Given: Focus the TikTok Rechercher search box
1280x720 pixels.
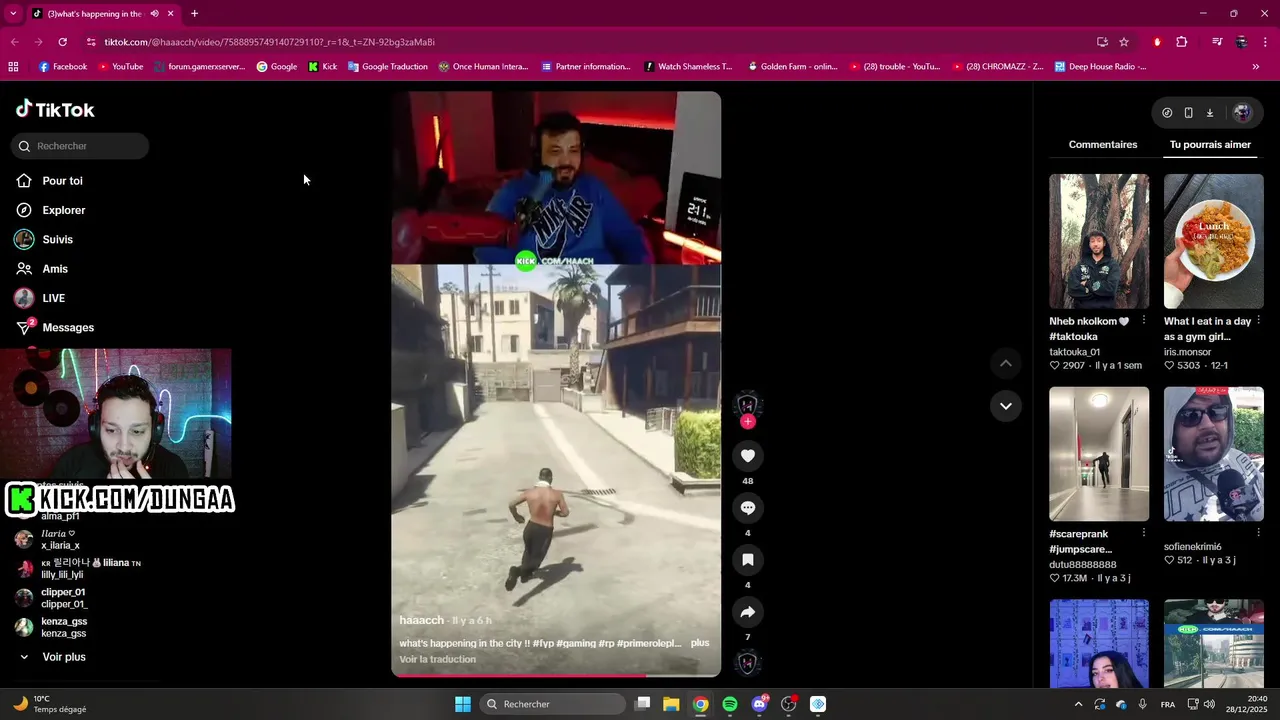Looking at the screenshot, I should pyautogui.click(x=80, y=146).
